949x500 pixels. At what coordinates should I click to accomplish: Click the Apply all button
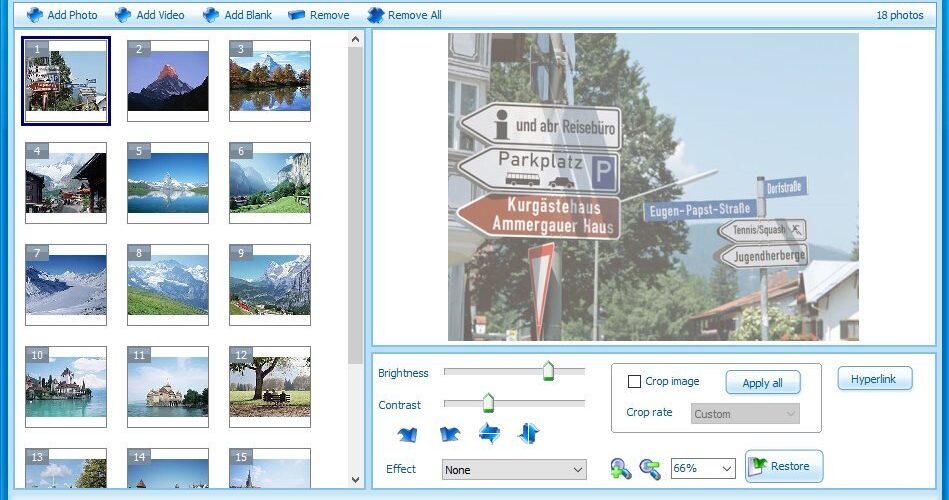coord(763,383)
